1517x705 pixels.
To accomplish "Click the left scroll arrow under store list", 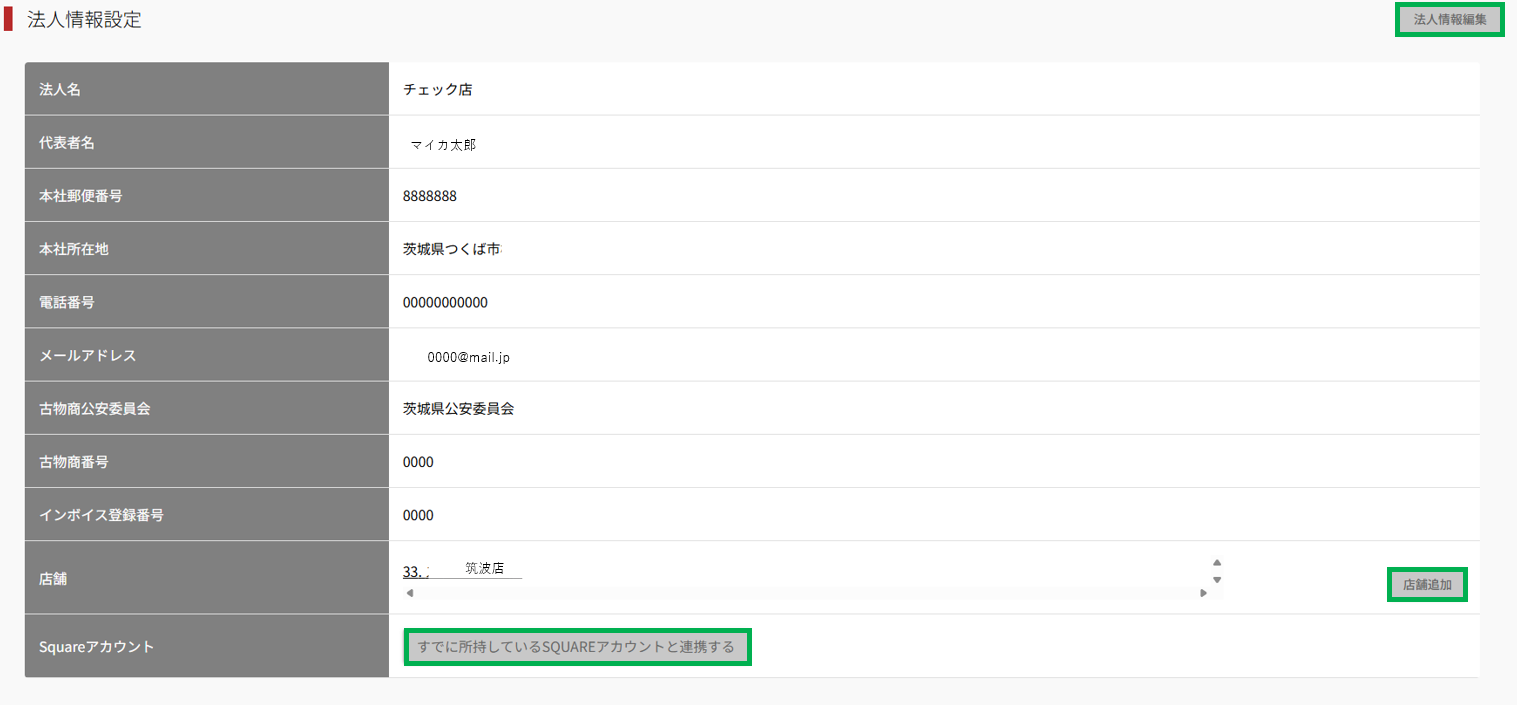I will click(x=409, y=593).
